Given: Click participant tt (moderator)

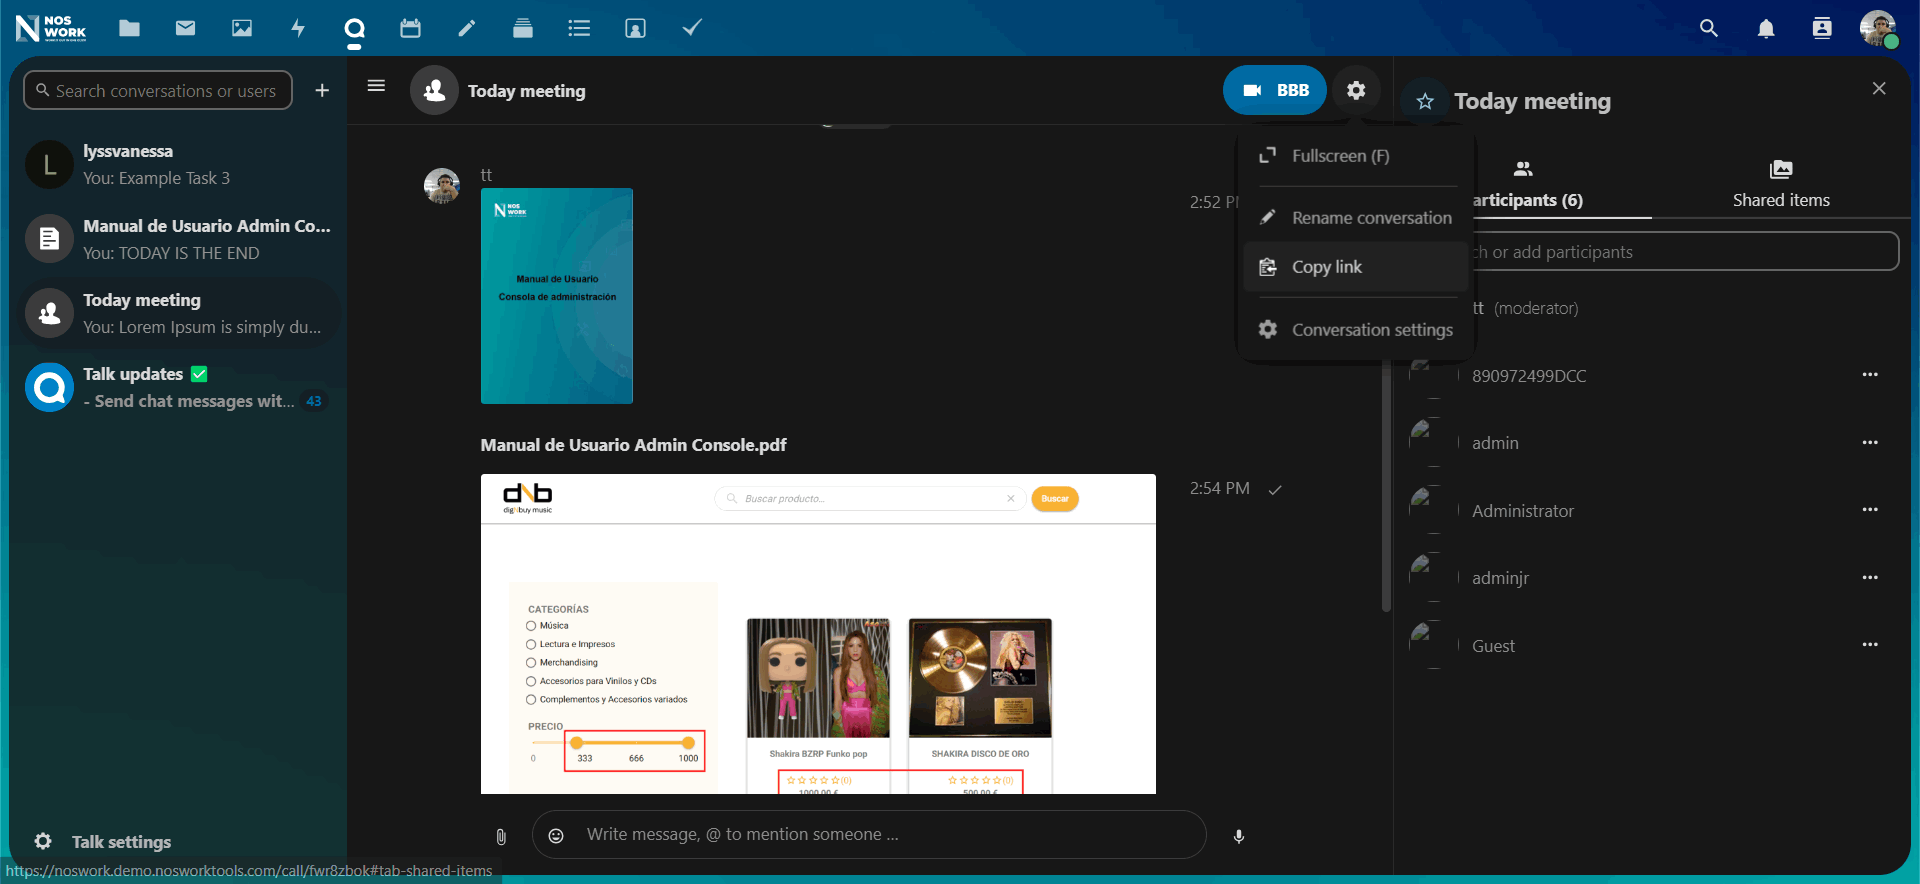Looking at the screenshot, I should pos(1525,308).
